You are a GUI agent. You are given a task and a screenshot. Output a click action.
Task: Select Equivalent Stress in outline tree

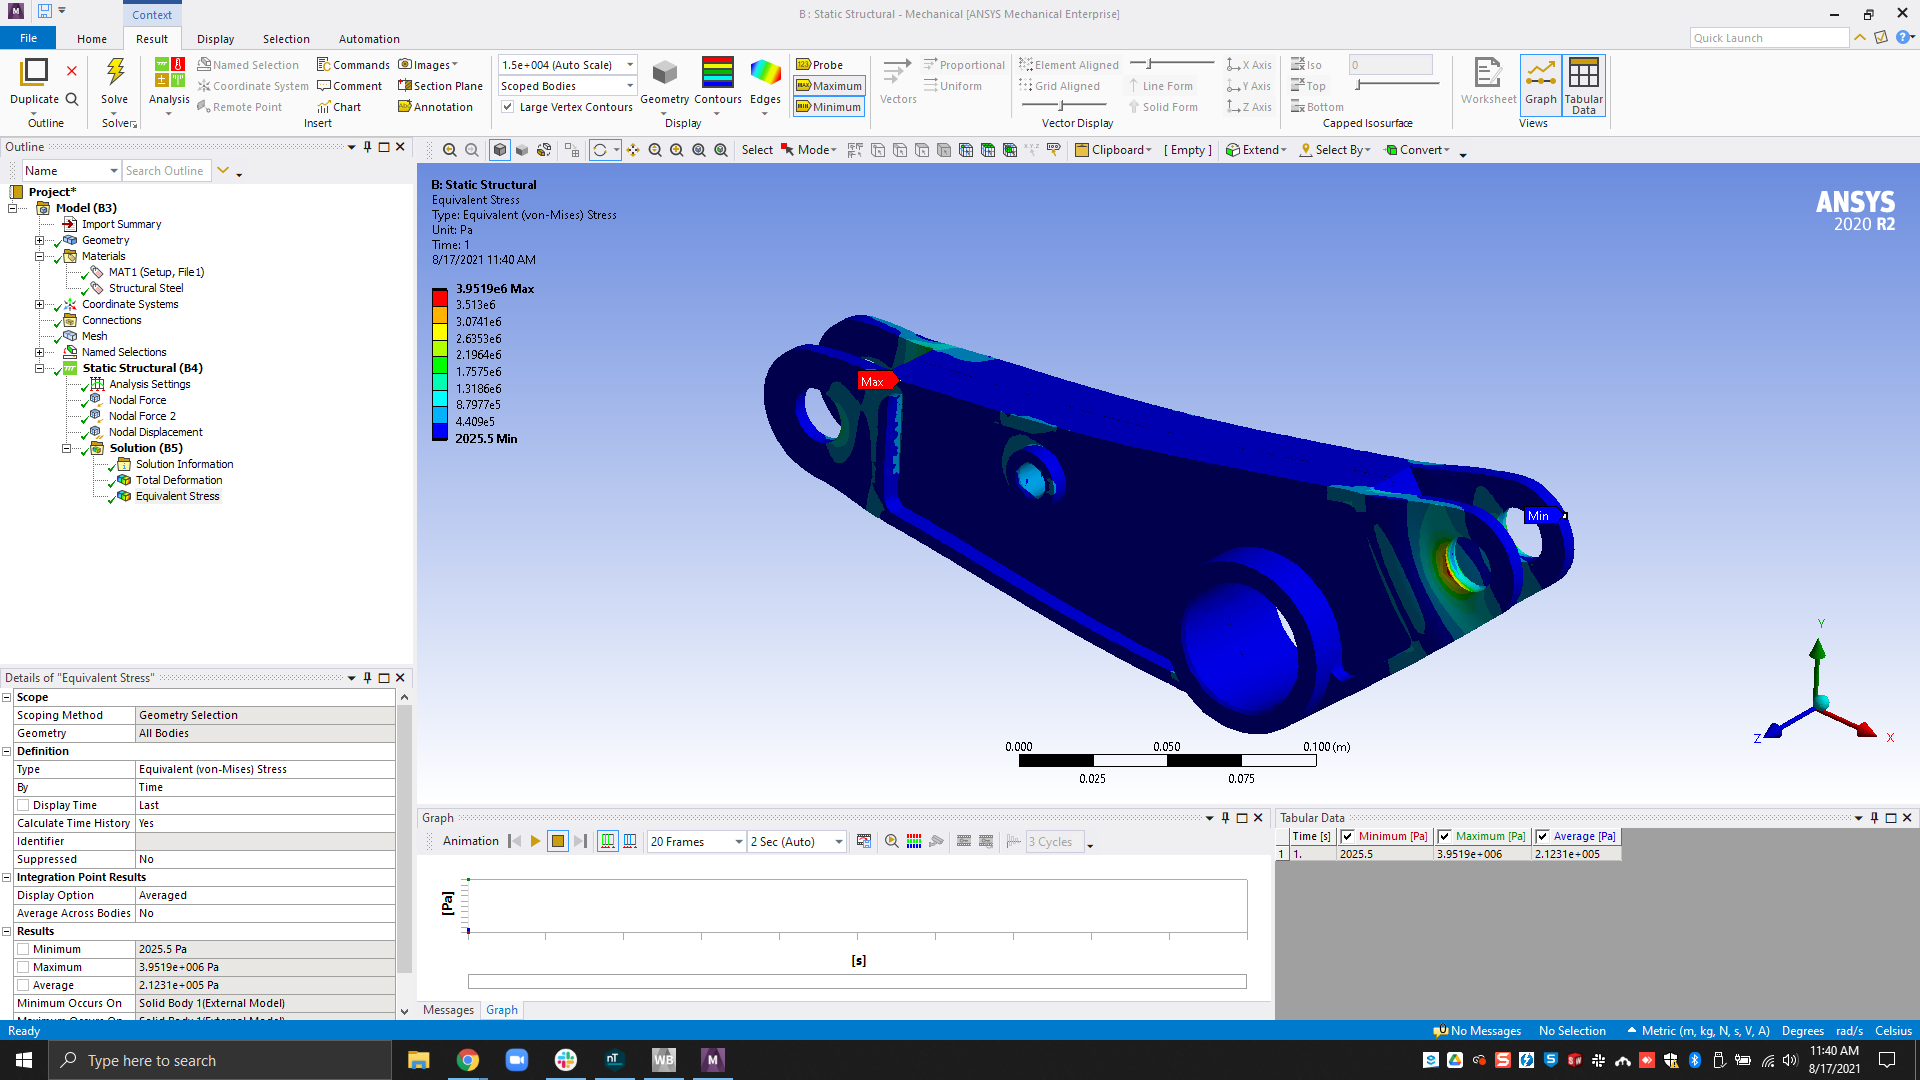pos(177,496)
